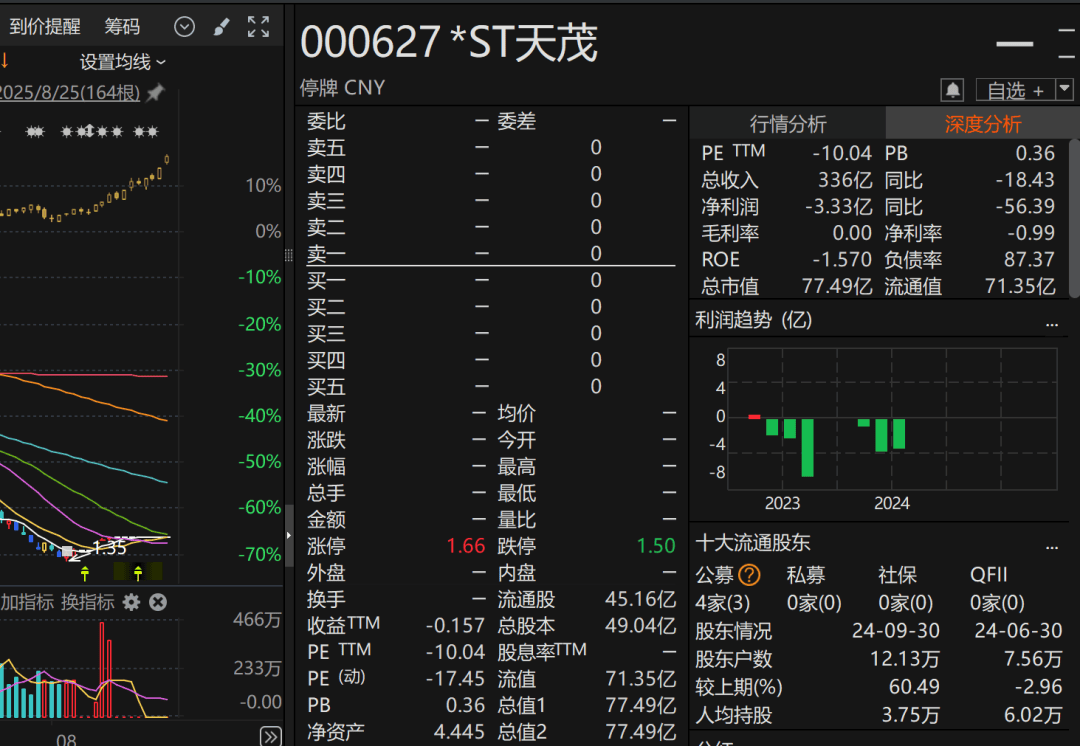
Task: Switch to 行情分析 tab
Action: pyautogui.click(x=787, y=123)
